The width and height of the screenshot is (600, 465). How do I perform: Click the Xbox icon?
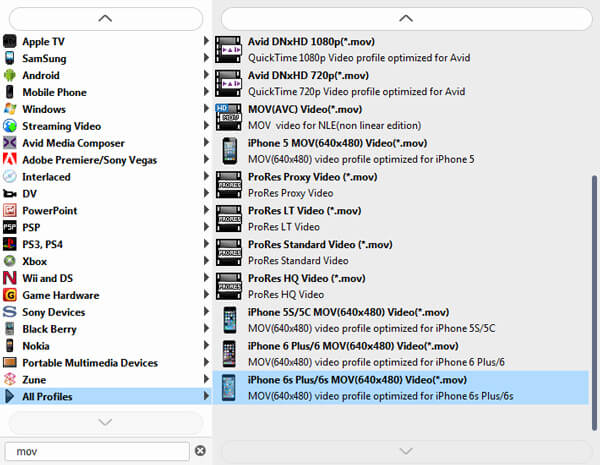10,261
